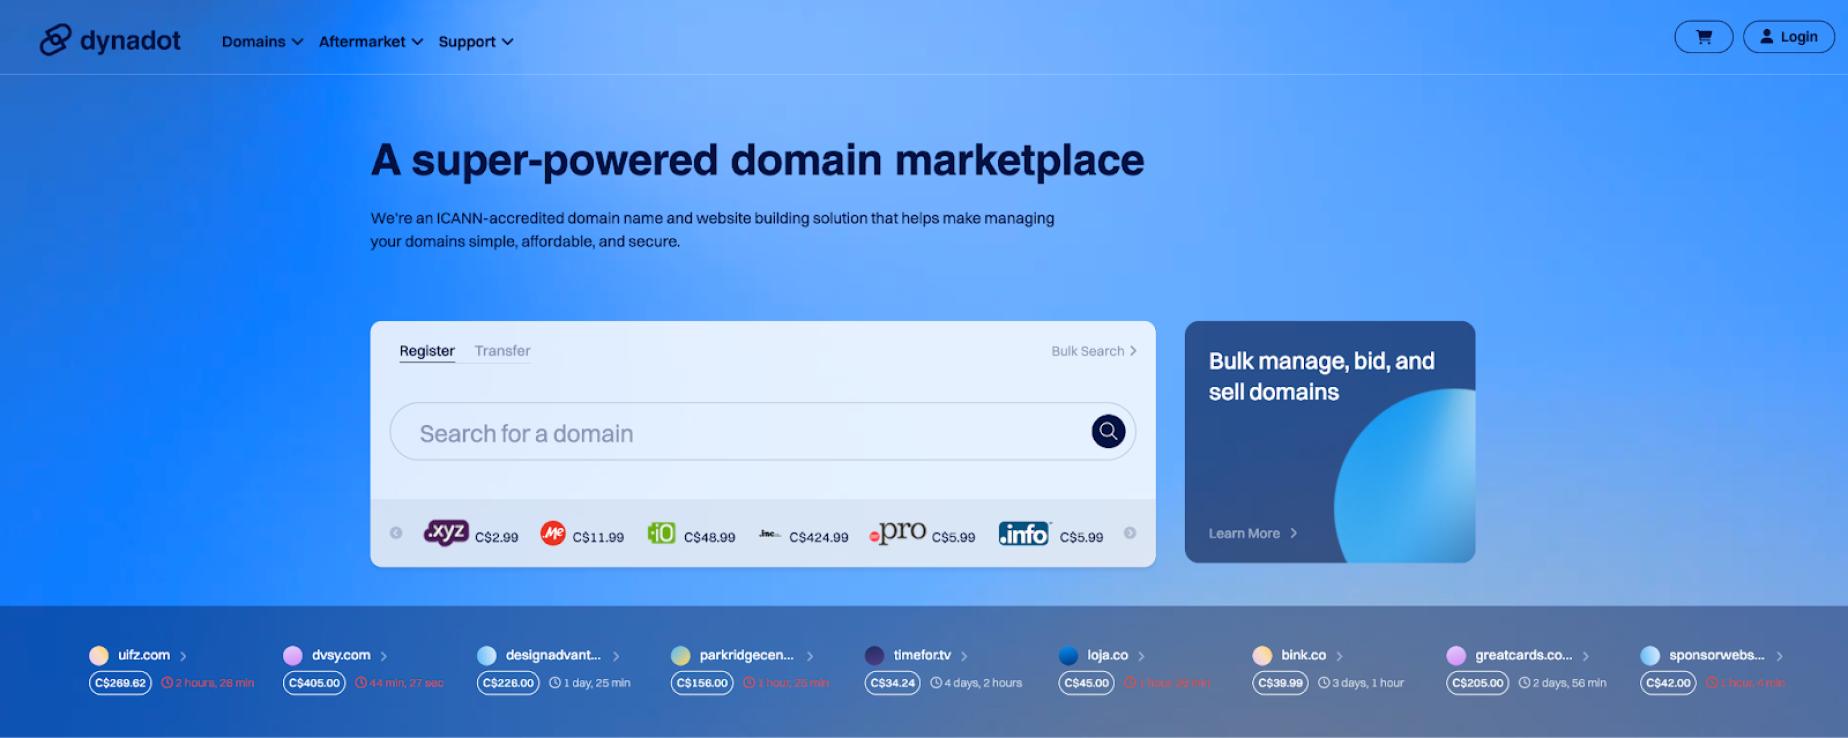This screenshot has width=1848, height=738.
Task: Select the .me domain logo
Action: coord(553,533)
